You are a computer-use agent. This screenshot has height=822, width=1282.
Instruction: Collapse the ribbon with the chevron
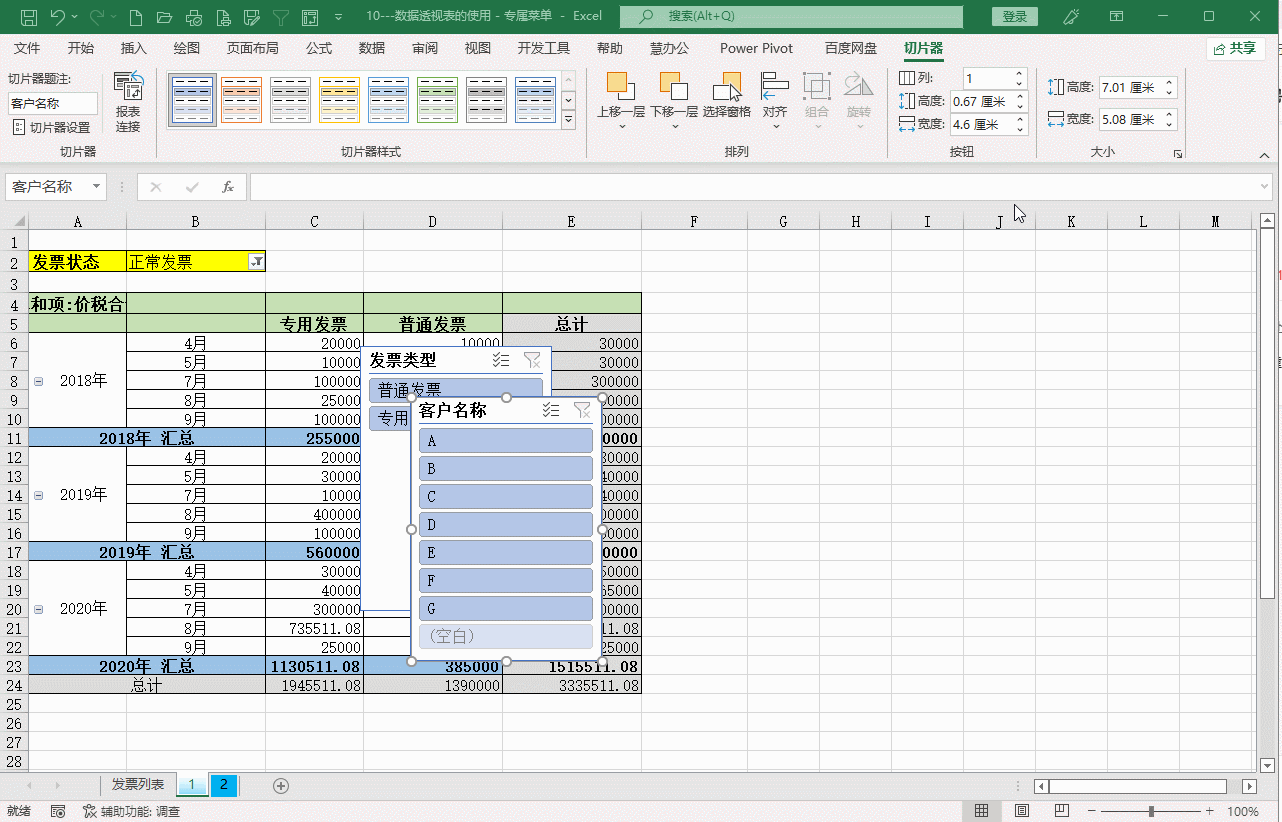tap(1266, 154)
